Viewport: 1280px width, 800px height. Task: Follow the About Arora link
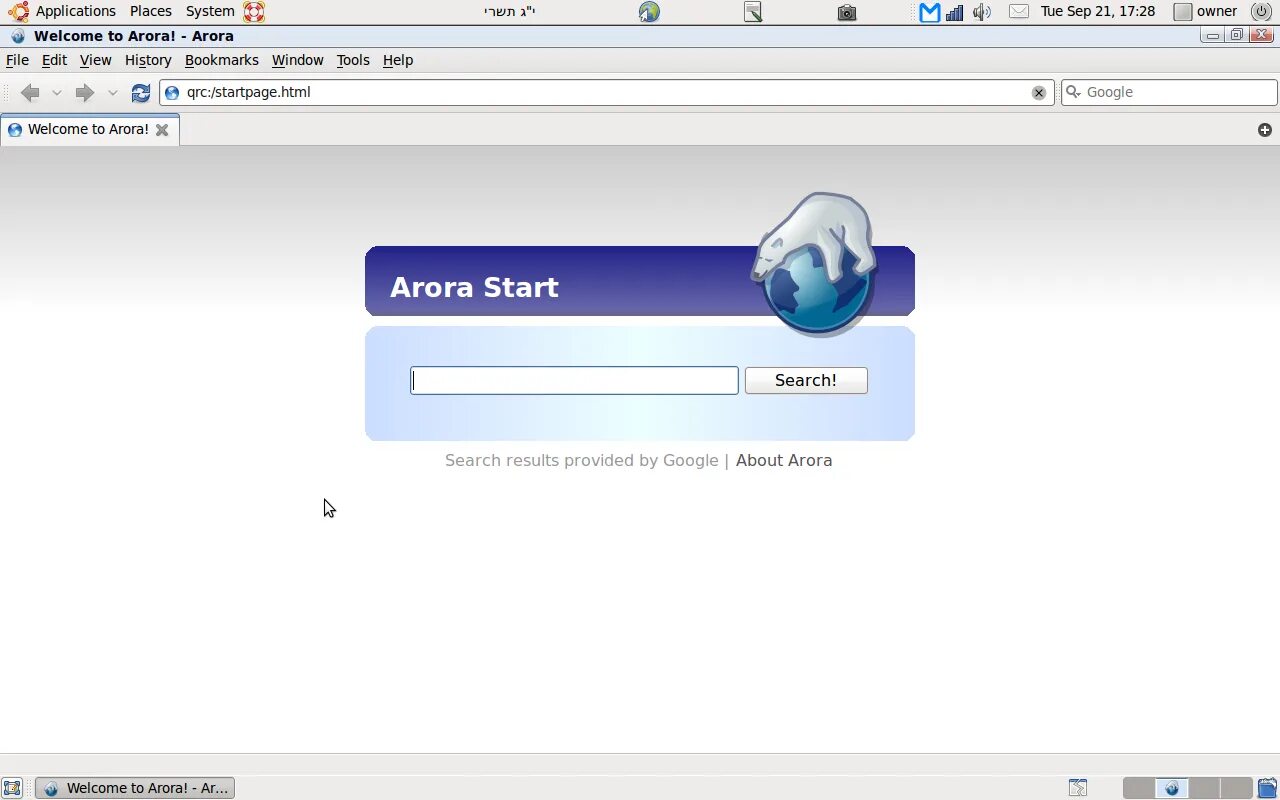(x=784, y=460)
